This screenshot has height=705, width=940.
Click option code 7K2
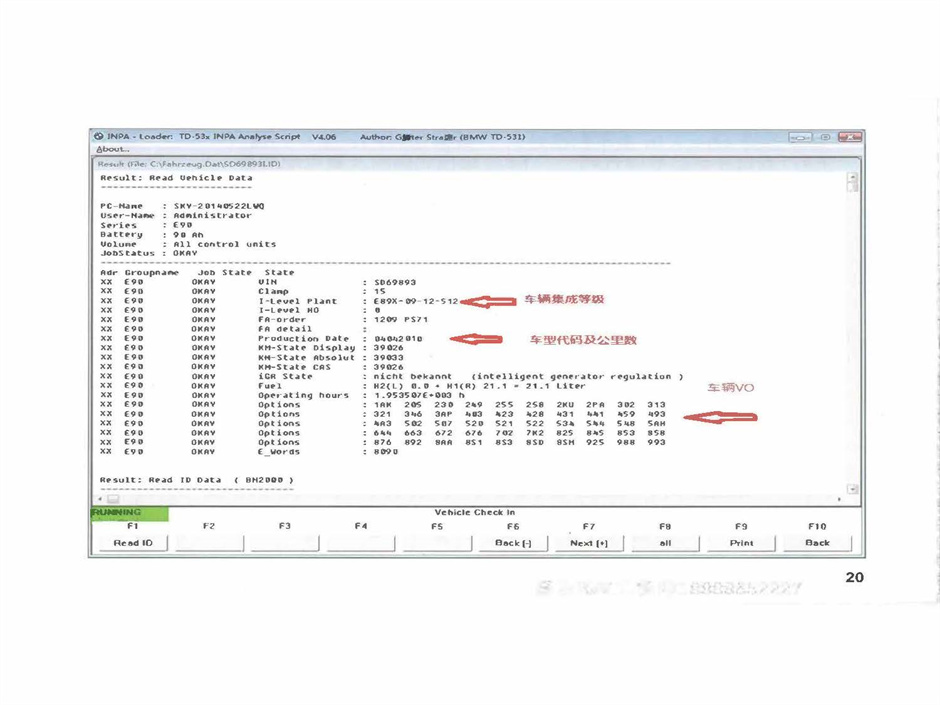point(534,433)
